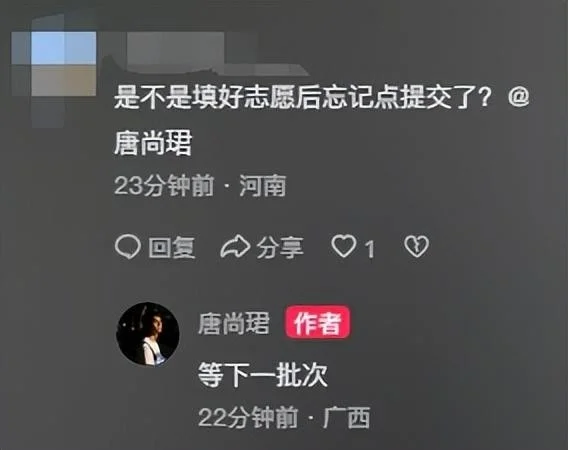Click the like count number 1
The width and height of the screenshot is (568, 450).
[x=370, y=249]
